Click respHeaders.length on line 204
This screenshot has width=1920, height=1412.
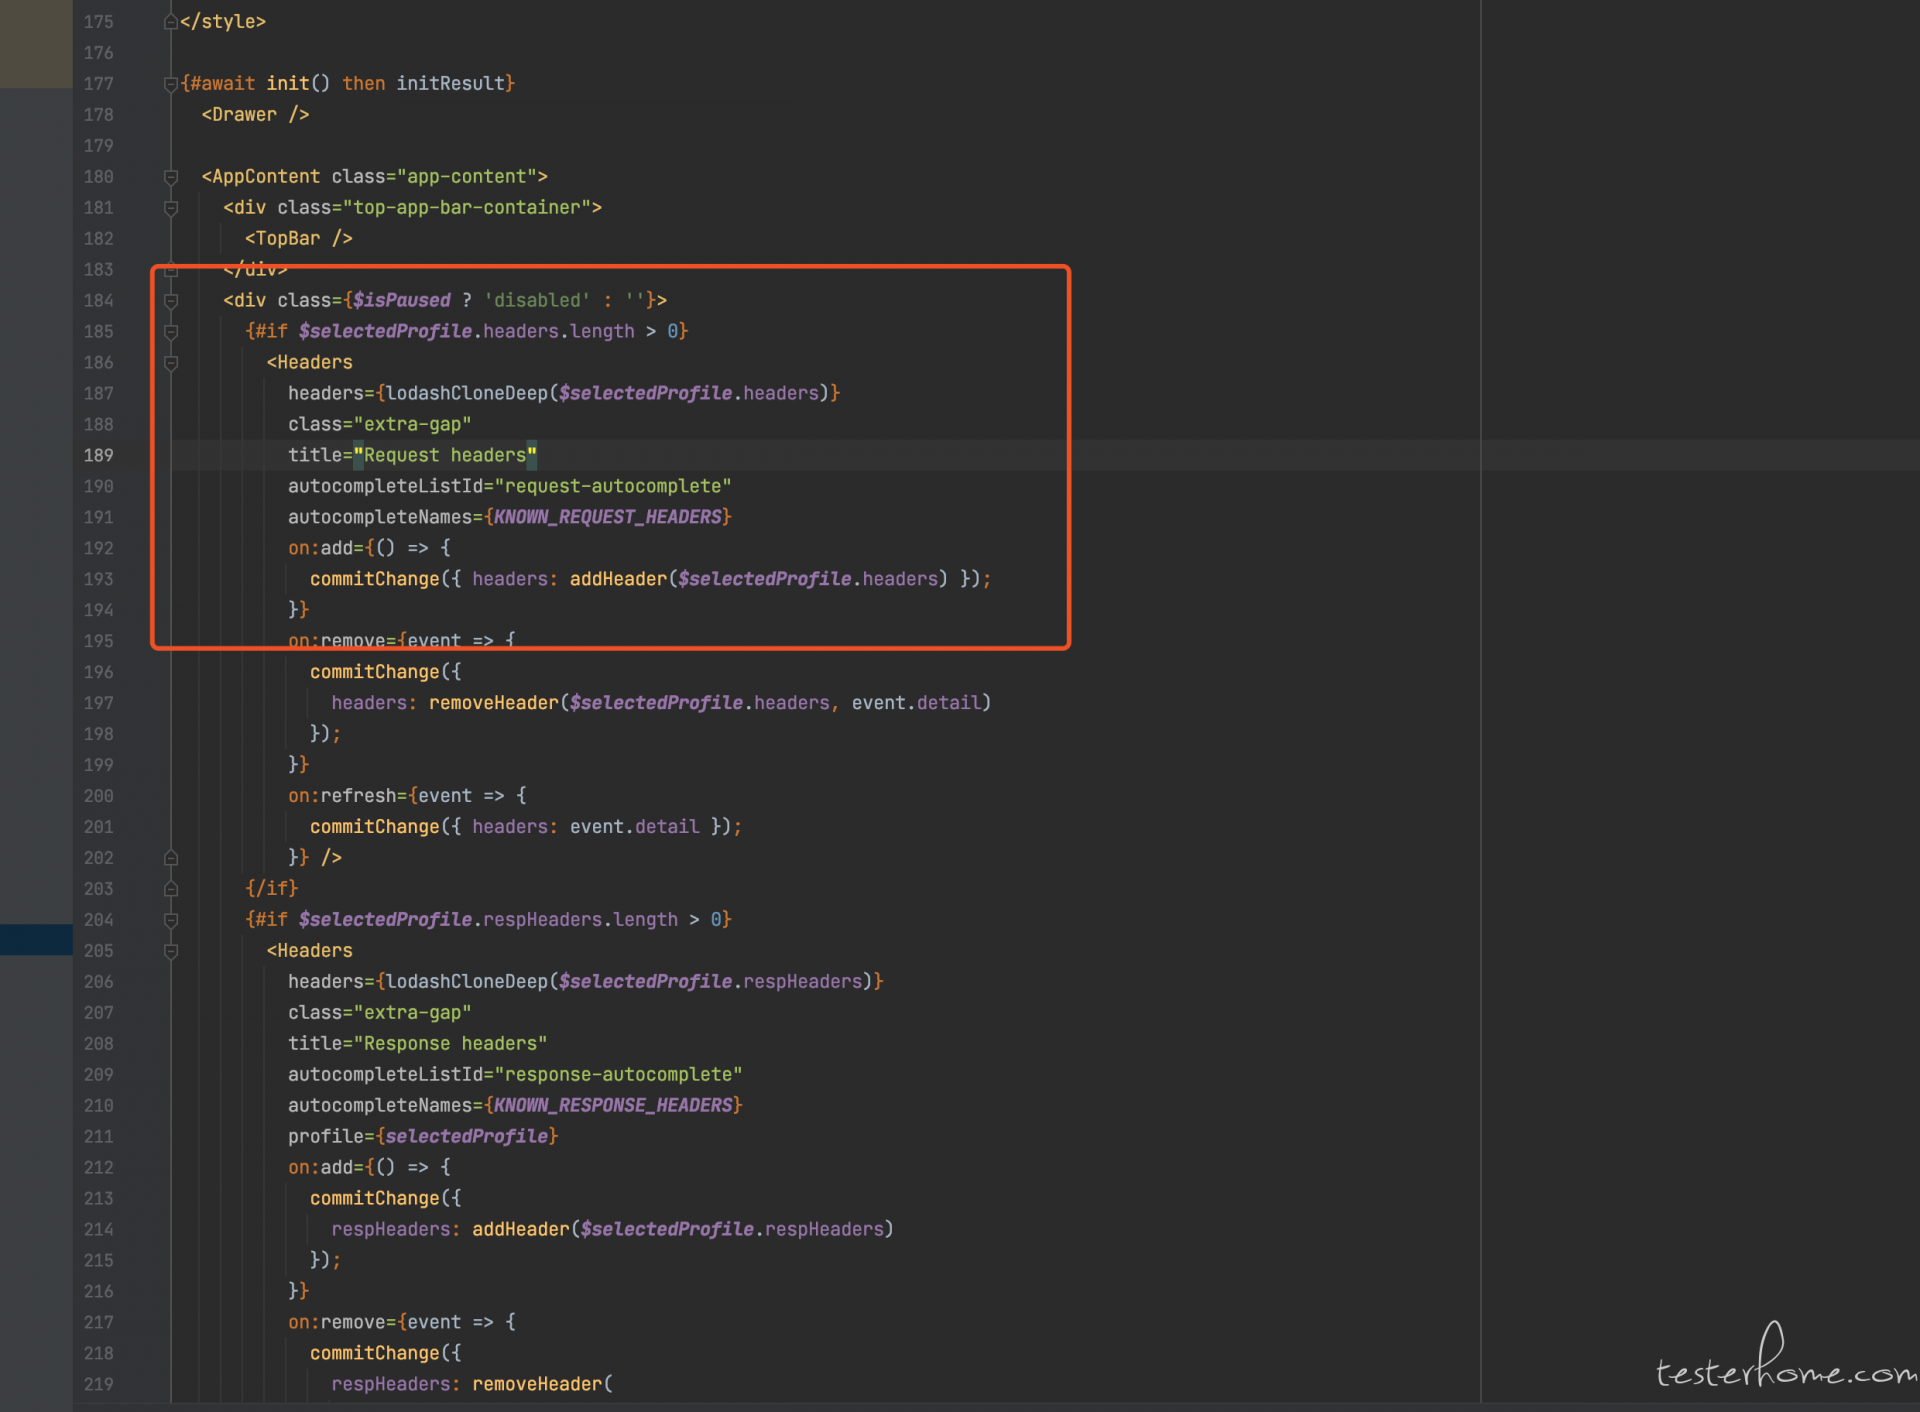pyautogui.click(x=581, y=920)
